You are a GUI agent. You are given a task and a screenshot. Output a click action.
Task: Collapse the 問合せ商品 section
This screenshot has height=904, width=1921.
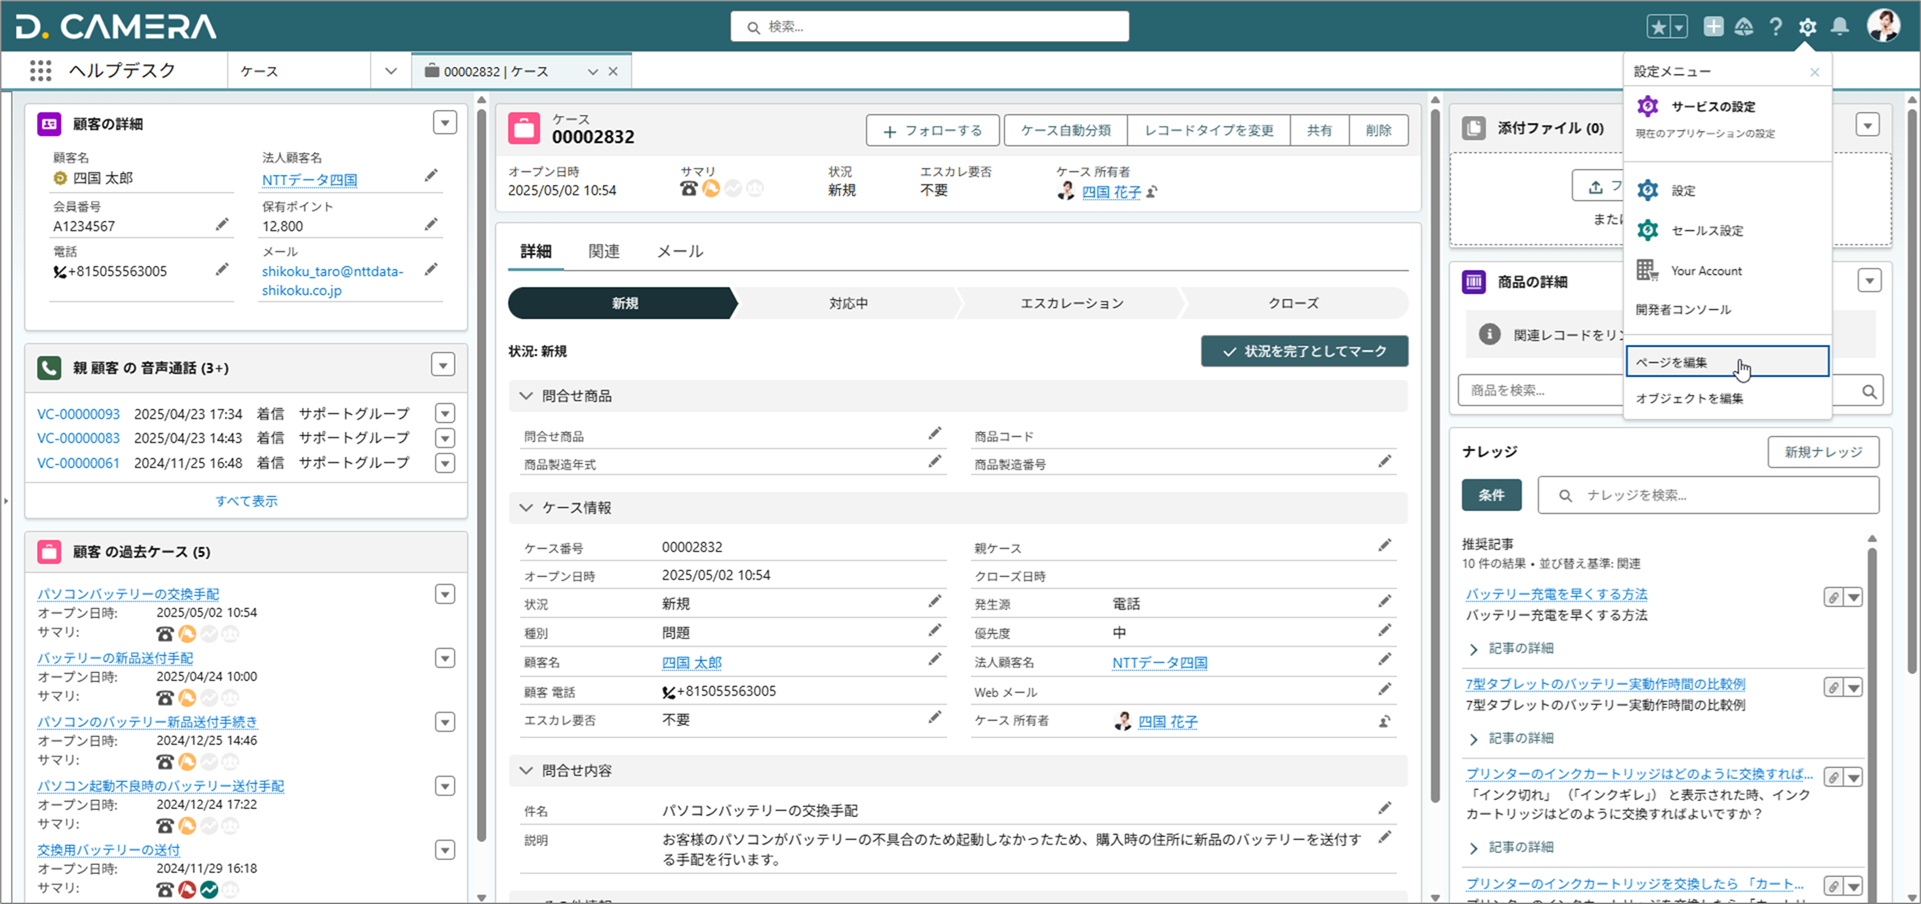point(526,396)
